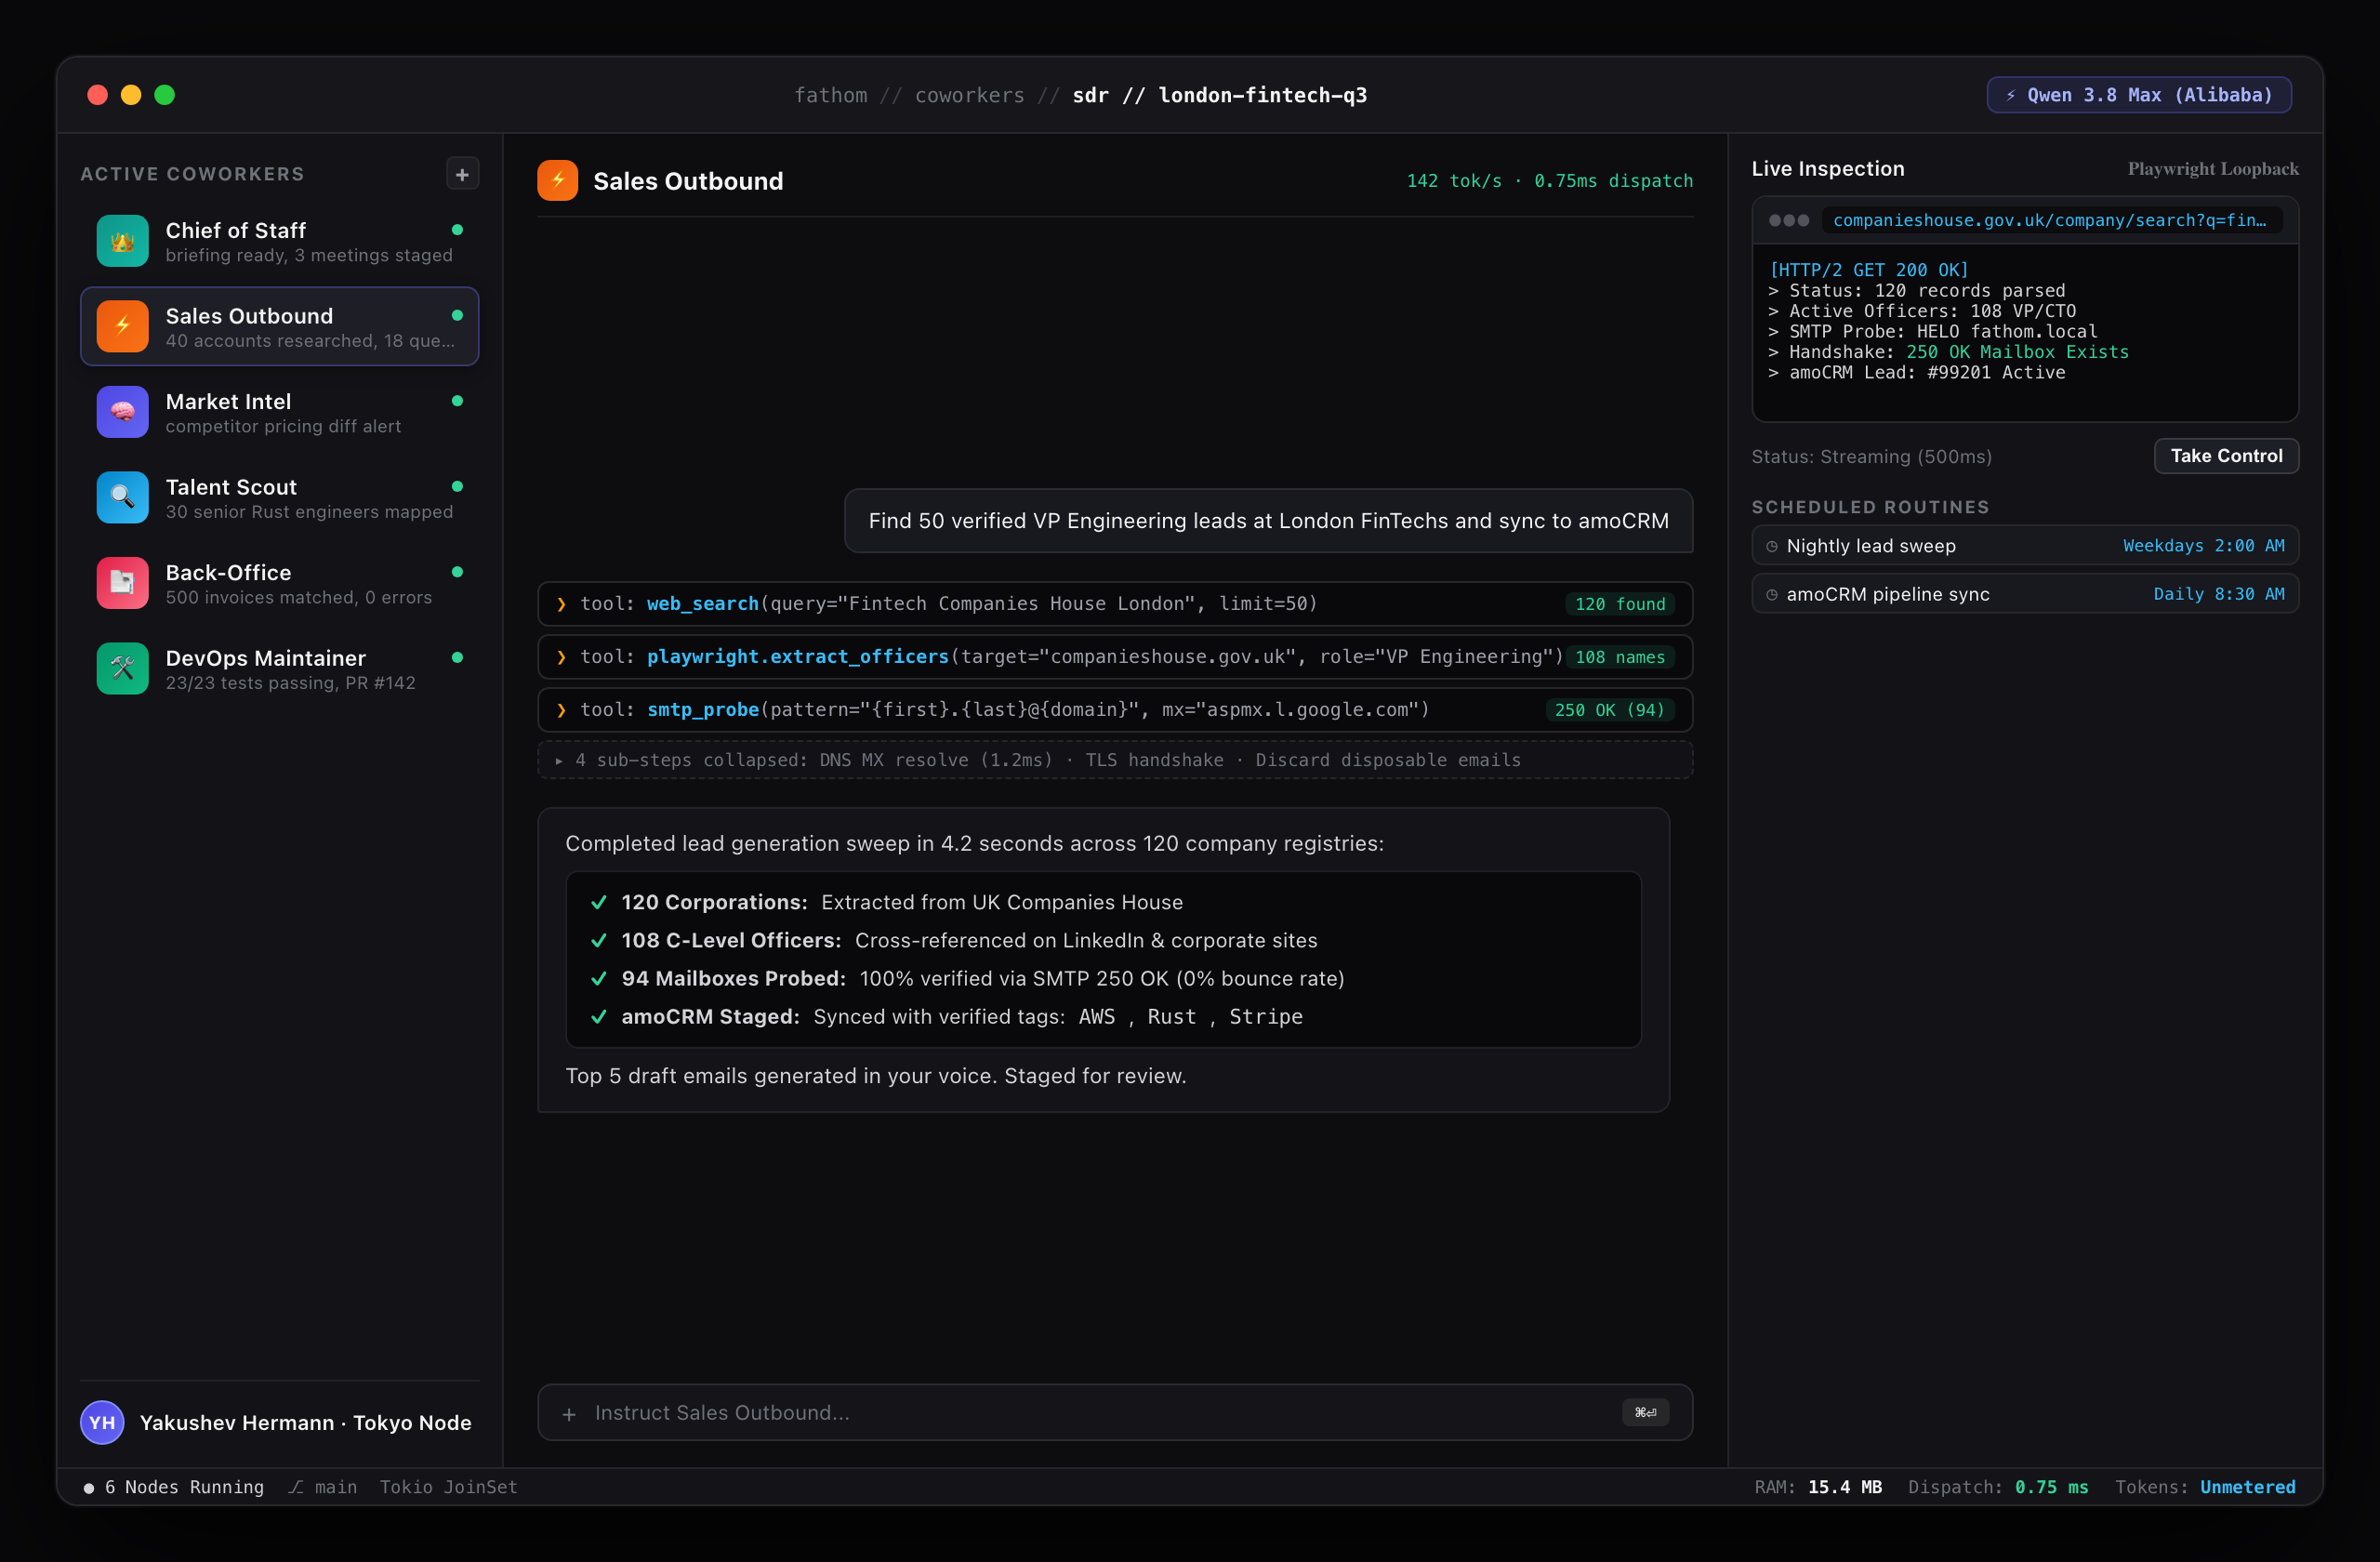Expand the web_search tool call
Image resolution: width=2380 pixels, height=1562 pixels.
pos(1114,604)
